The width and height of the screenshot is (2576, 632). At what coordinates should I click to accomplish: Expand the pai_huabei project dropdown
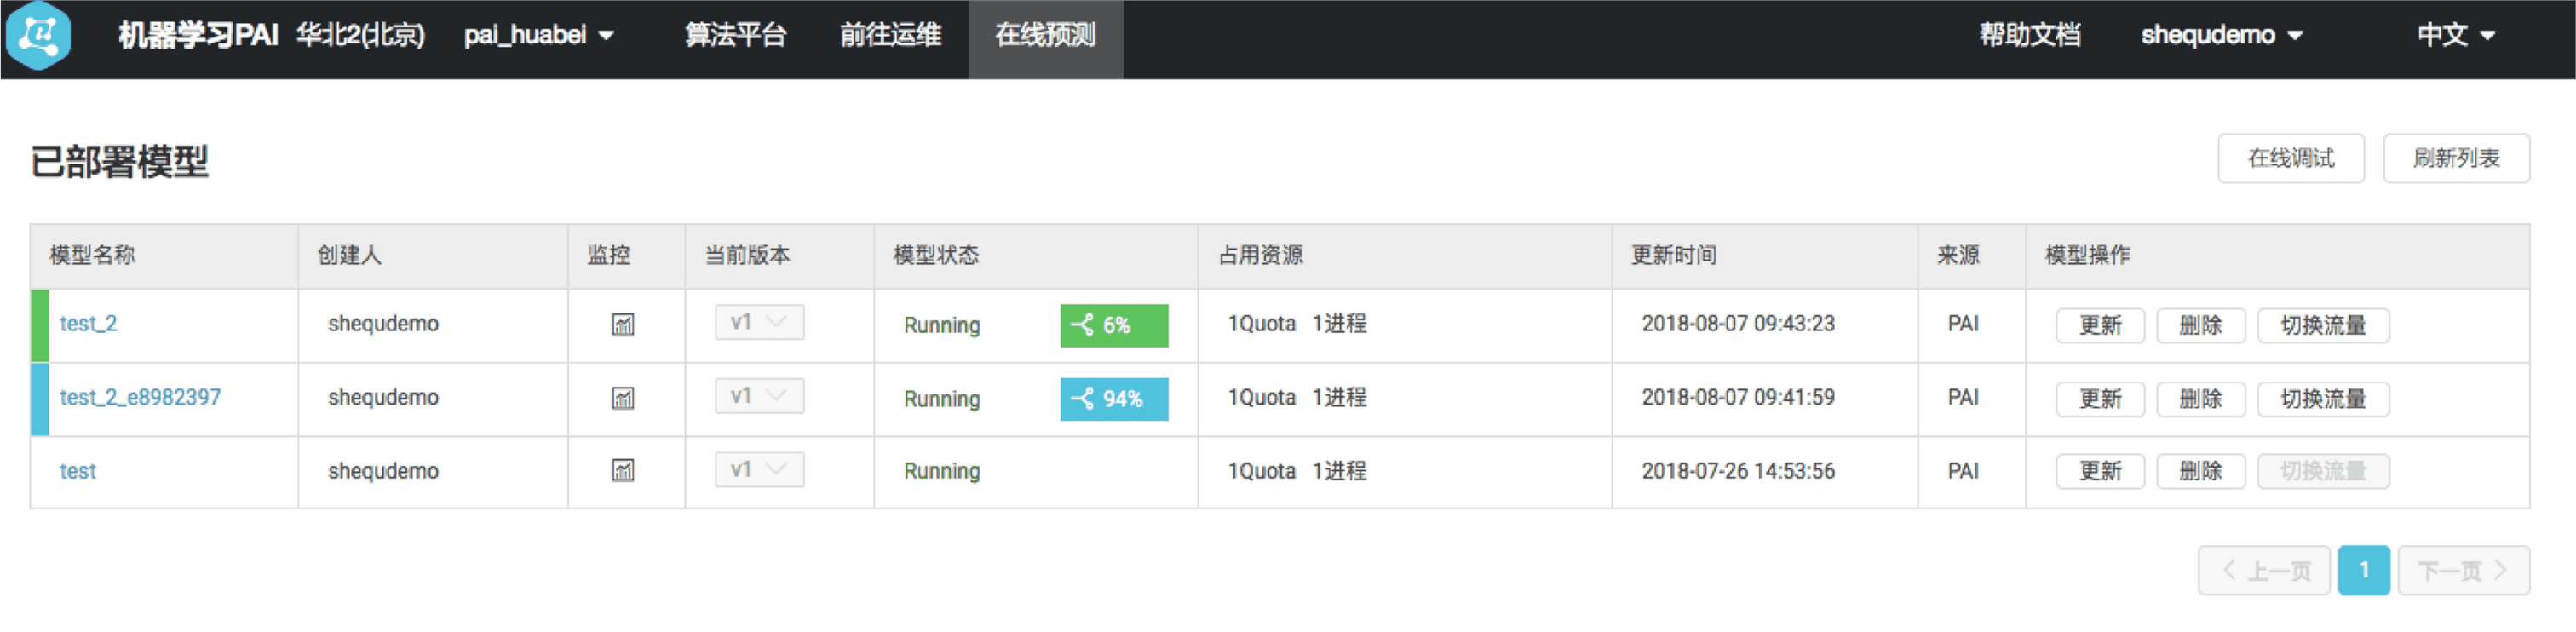(x=539, y=36)
